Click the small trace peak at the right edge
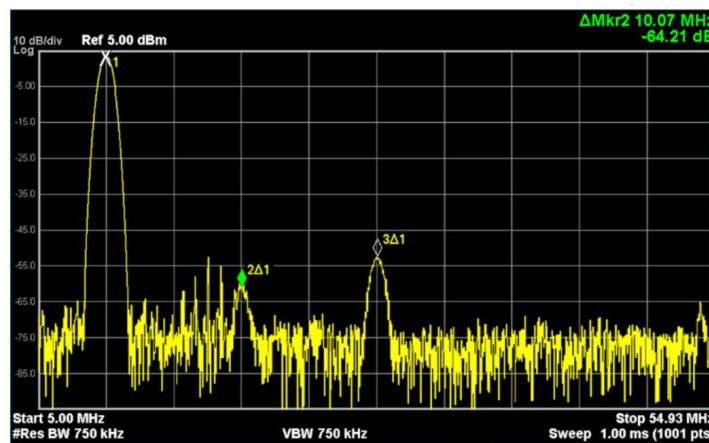This screenshot has width=709, height=443. 703,312
